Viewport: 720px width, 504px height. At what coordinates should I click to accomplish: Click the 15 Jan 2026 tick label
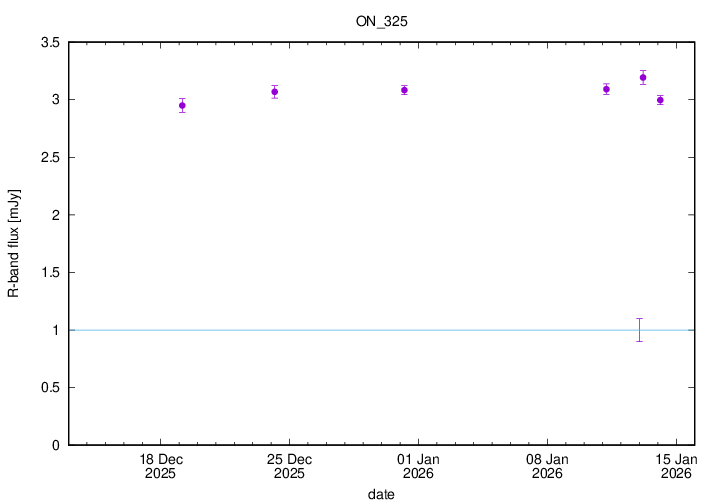pos(676,466)
